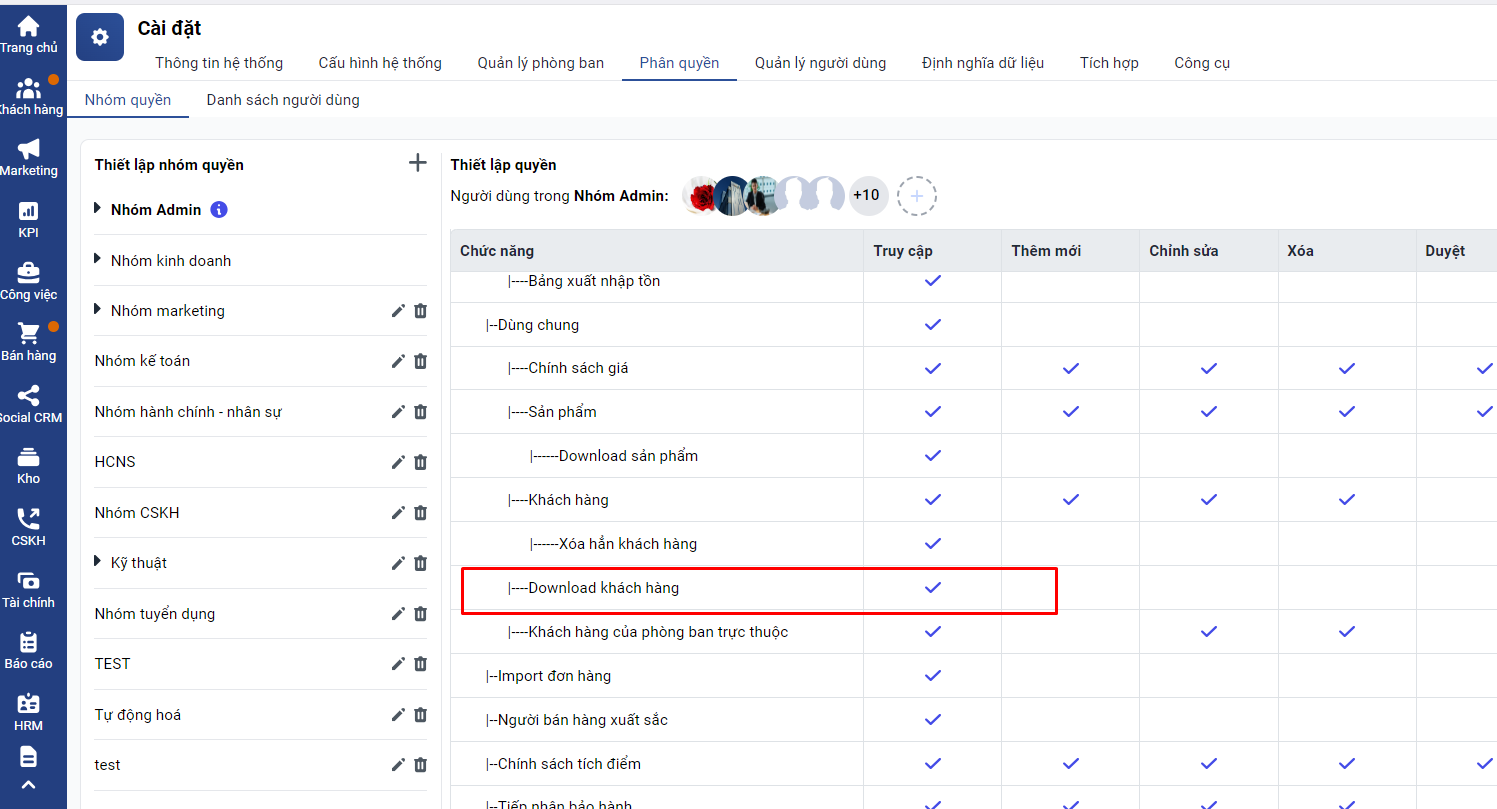Viewport: 1497px width, 809px height.
Task: Click the KPI chart icon in sidebar
Action: (29, 212)
